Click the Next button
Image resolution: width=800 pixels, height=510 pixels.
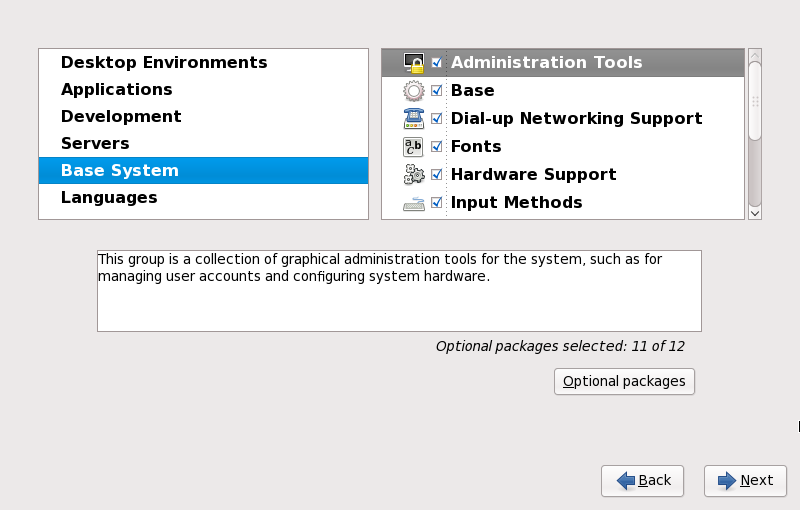745,481
